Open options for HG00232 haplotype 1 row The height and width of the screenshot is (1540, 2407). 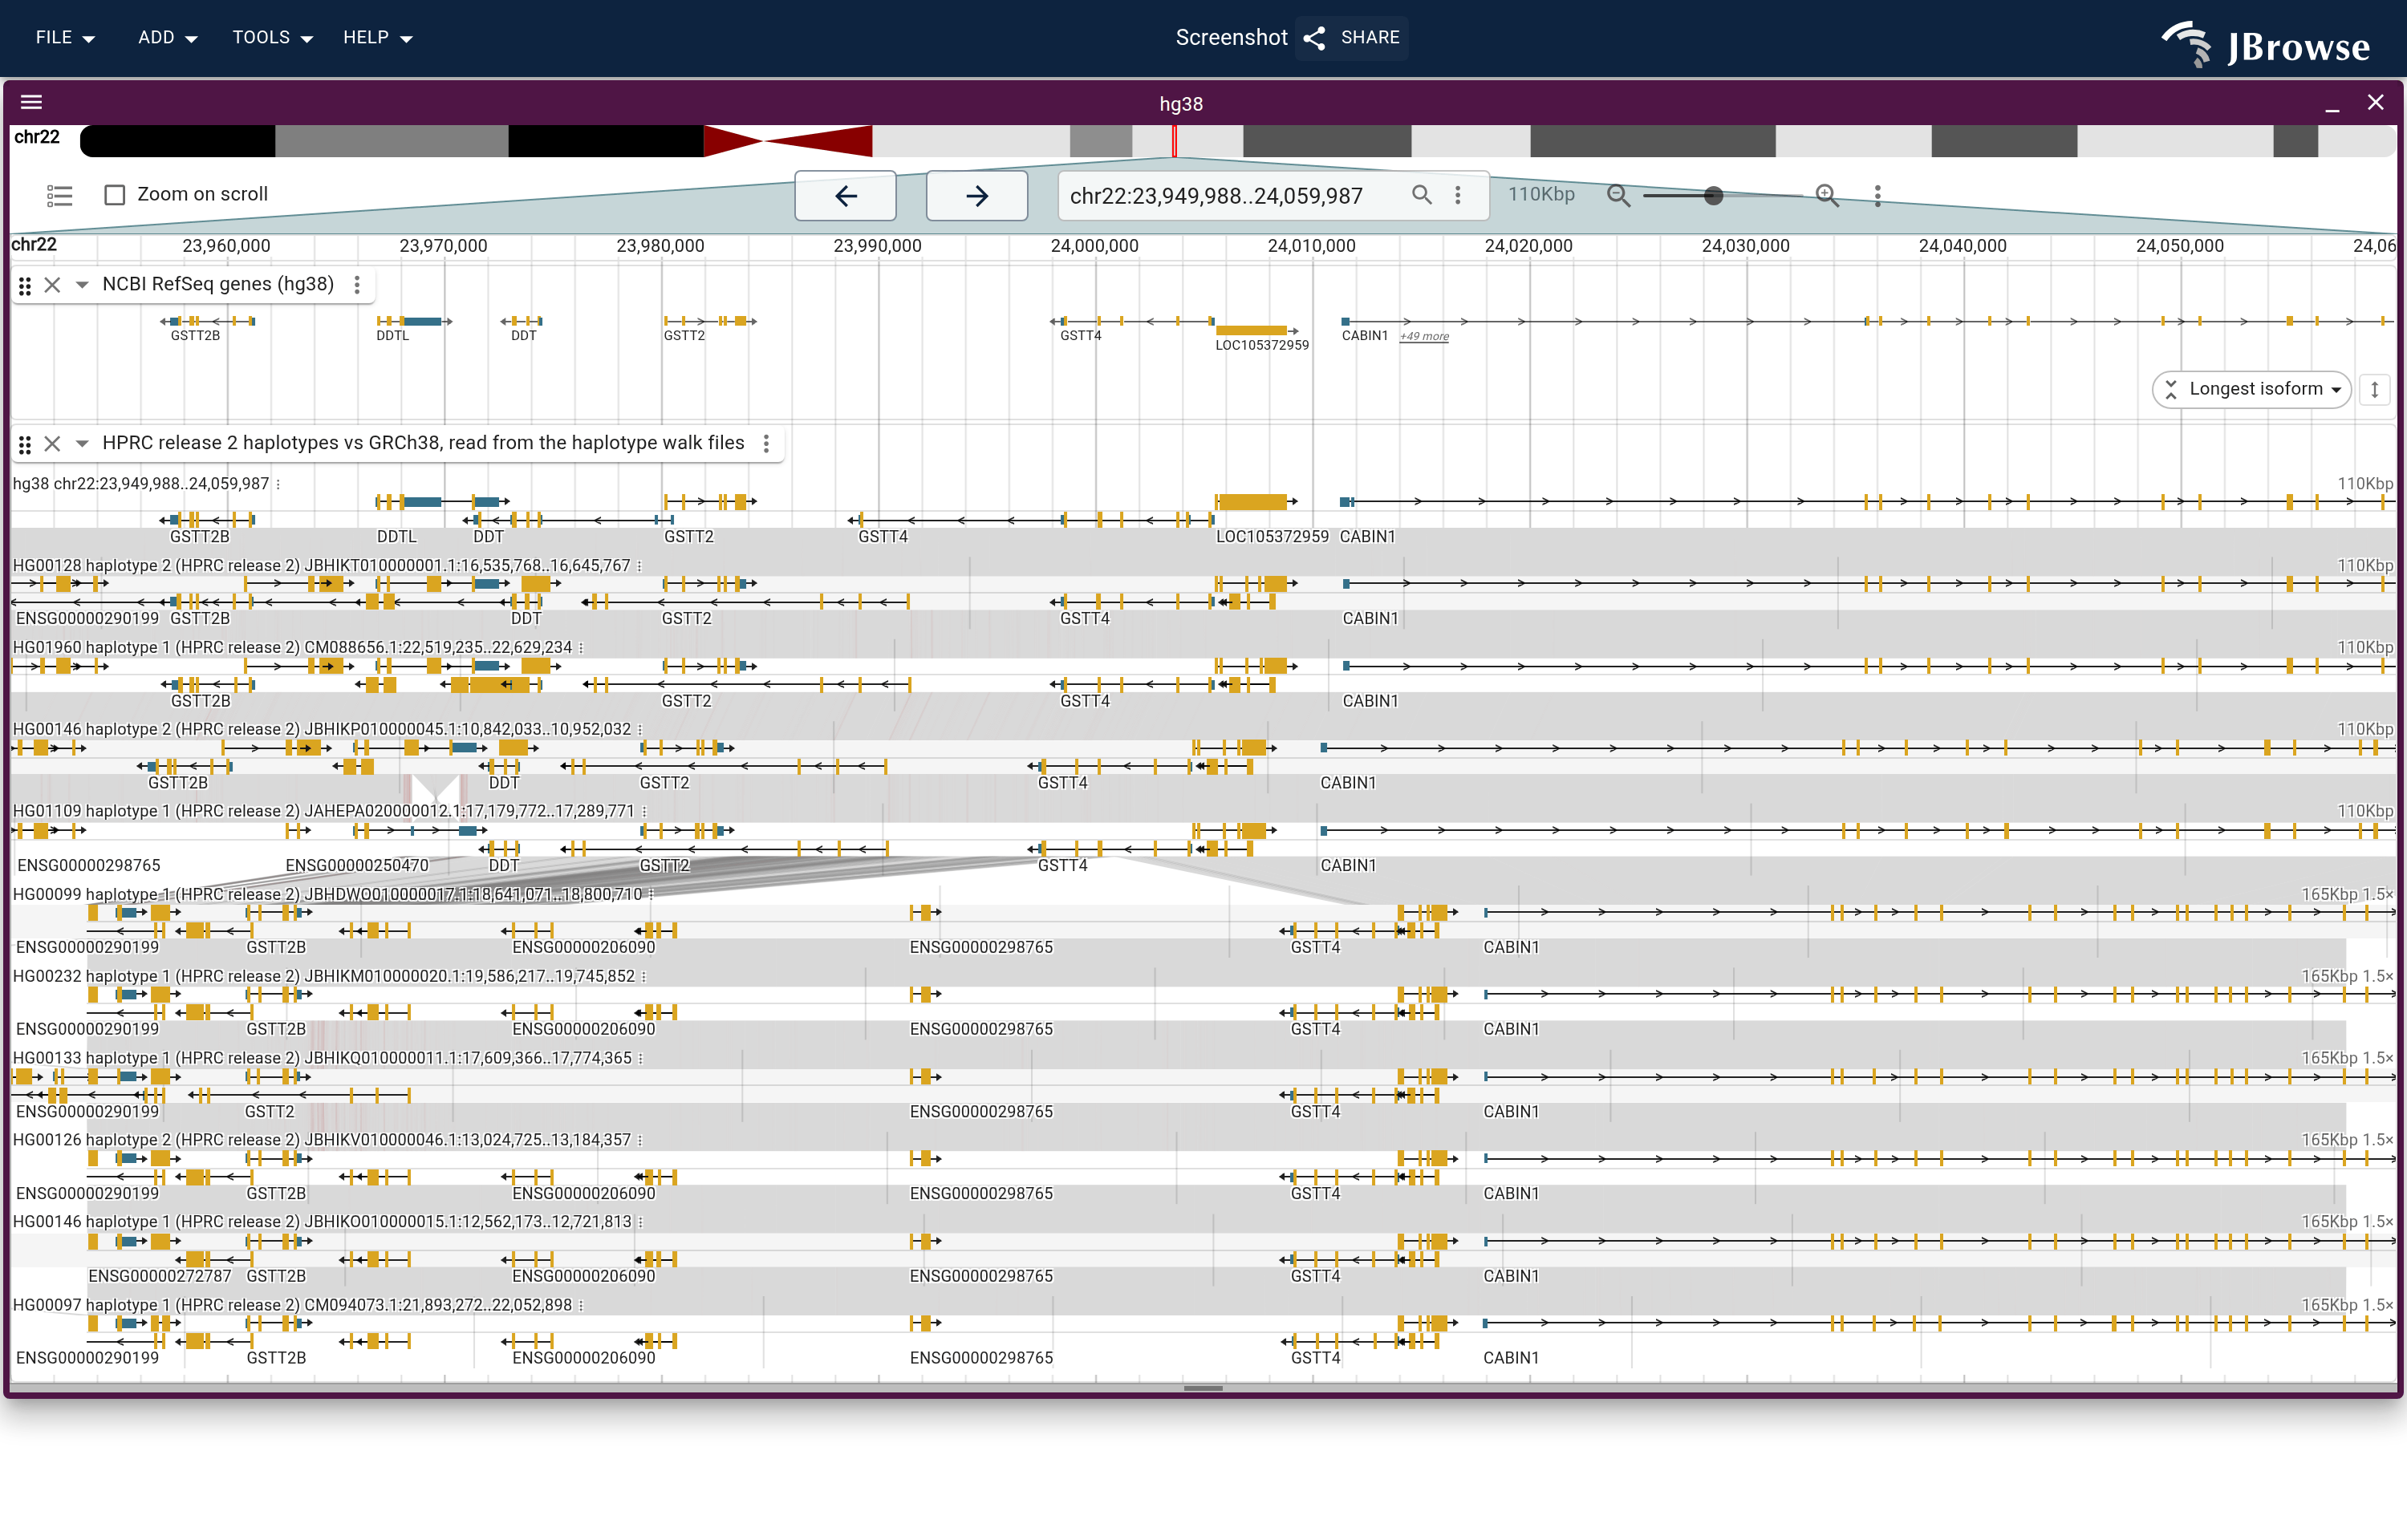tap(643, 976)
